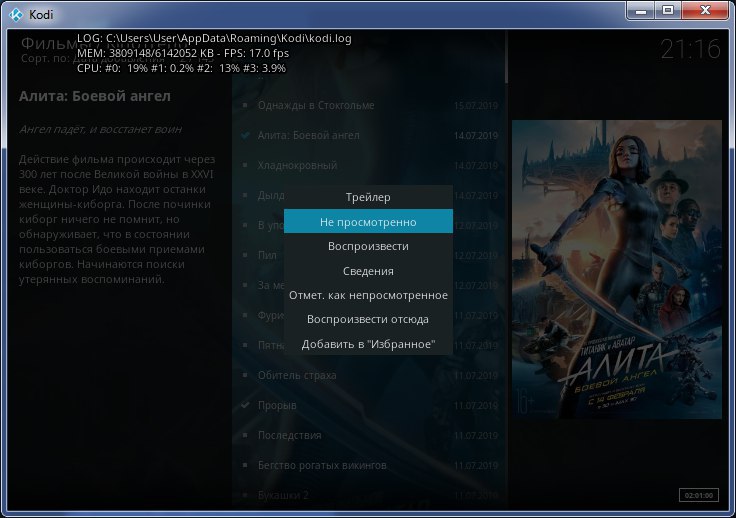This screenshot has width=736, height=518.
Task: Close the Kodi window
Action: (x=705, y=10)
